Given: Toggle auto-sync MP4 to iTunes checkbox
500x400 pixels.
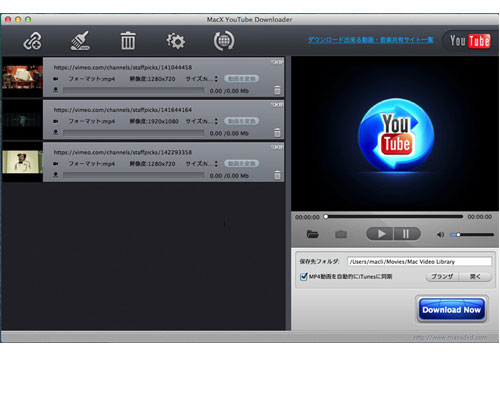Looking at the screenshot, I should click(303, 276).
